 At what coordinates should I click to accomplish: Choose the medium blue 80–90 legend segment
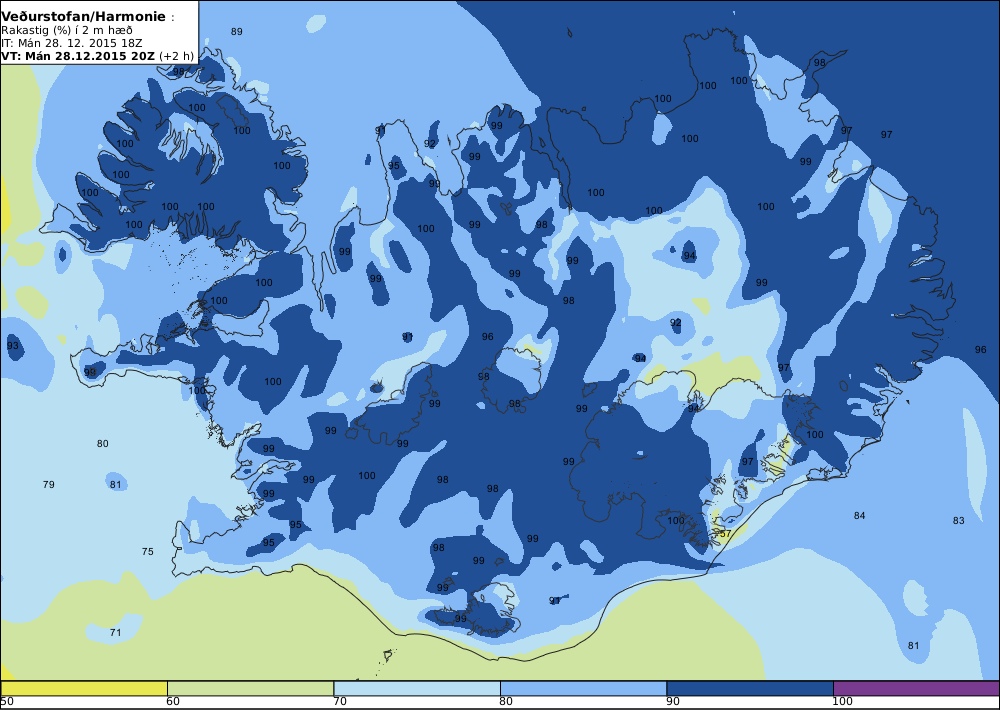583,688
